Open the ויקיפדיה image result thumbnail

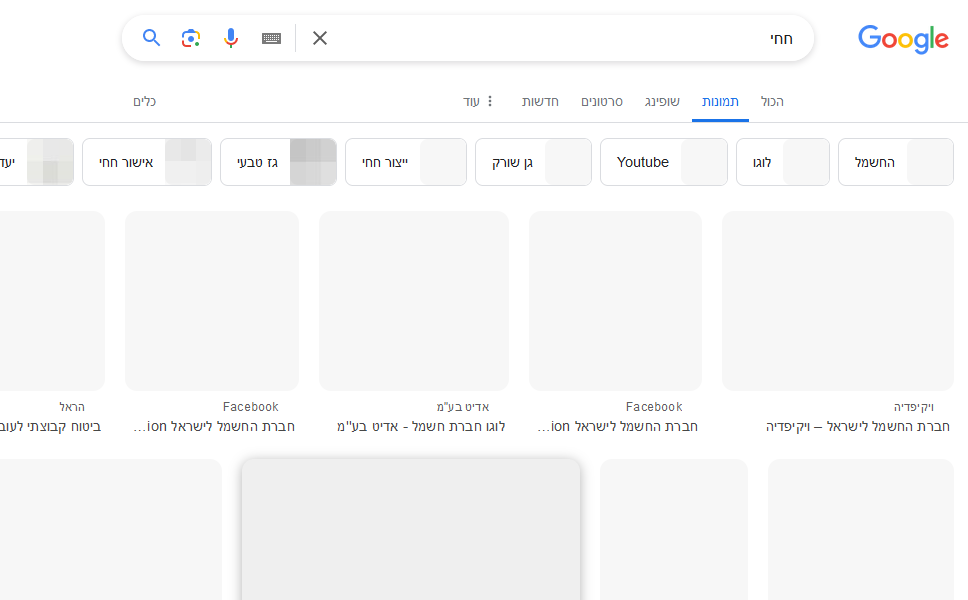coord(838,301)
